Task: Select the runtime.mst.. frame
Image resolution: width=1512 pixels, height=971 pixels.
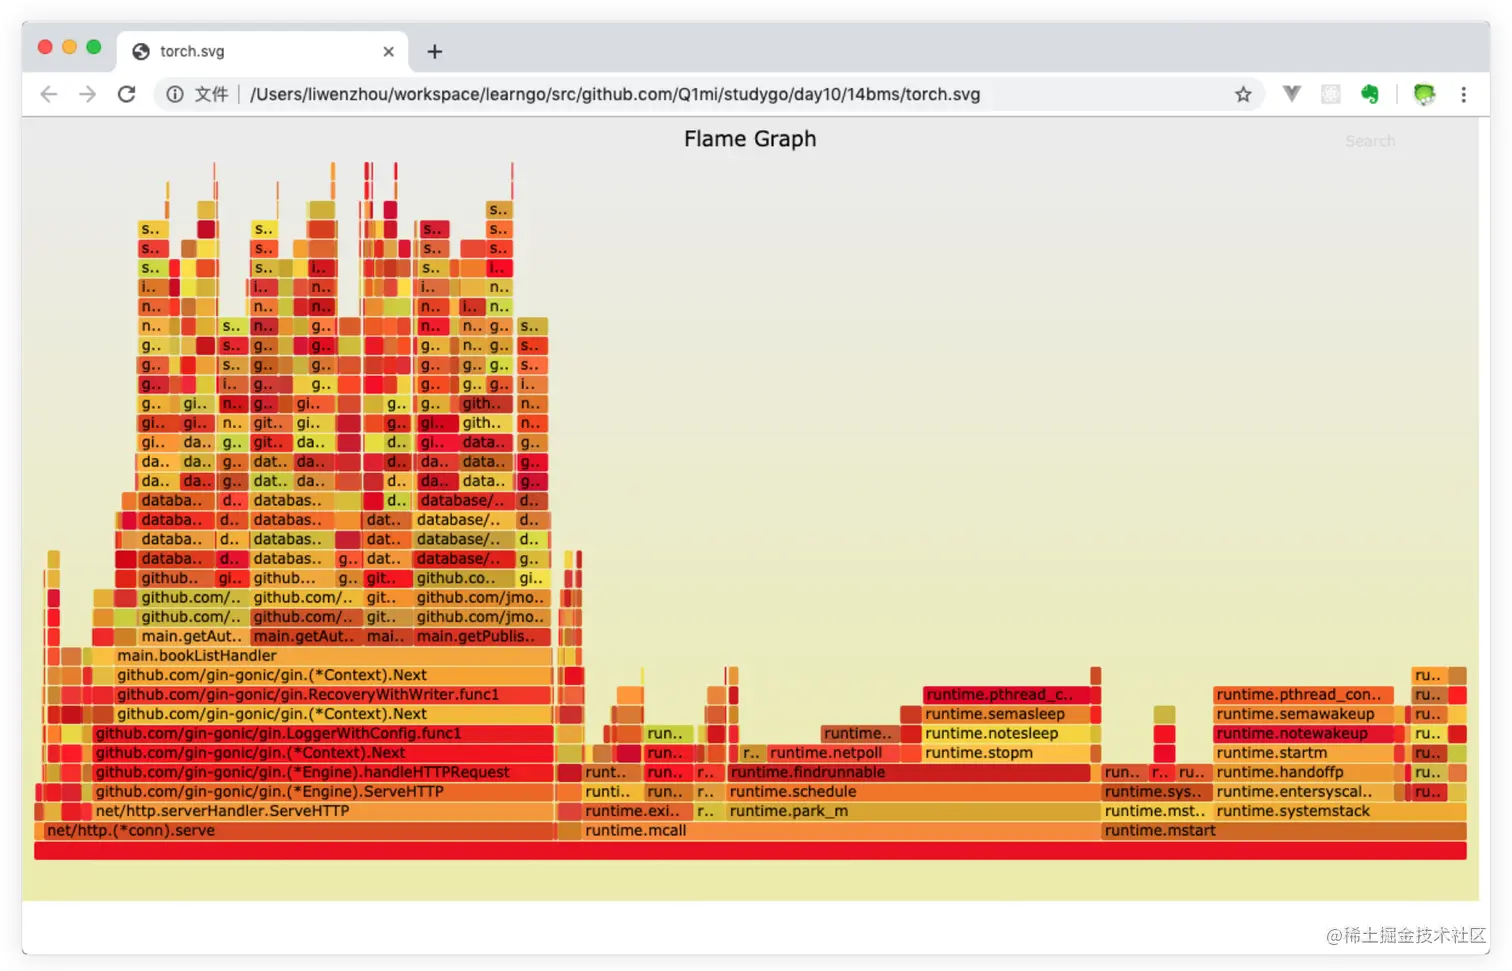Action: point(1157,811)
